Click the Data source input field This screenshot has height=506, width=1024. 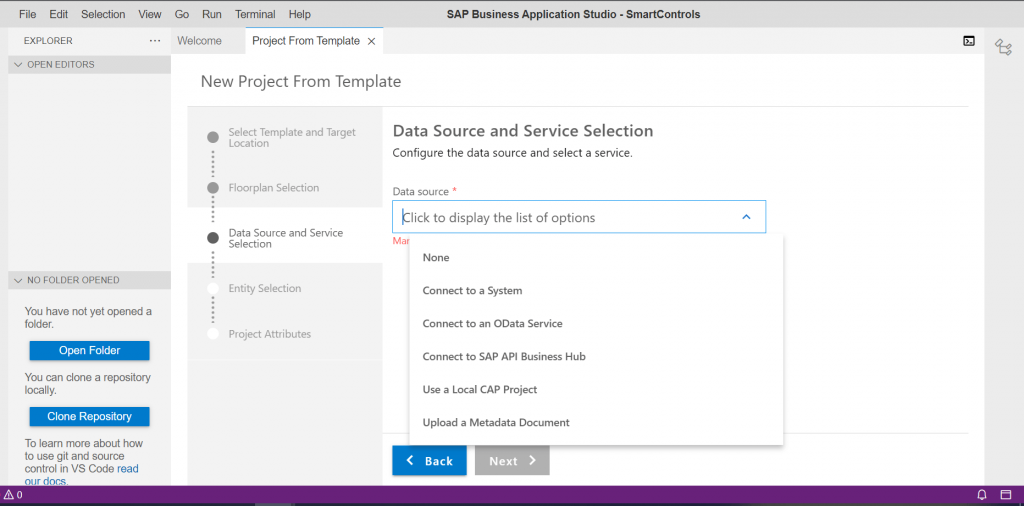point(579,217)
